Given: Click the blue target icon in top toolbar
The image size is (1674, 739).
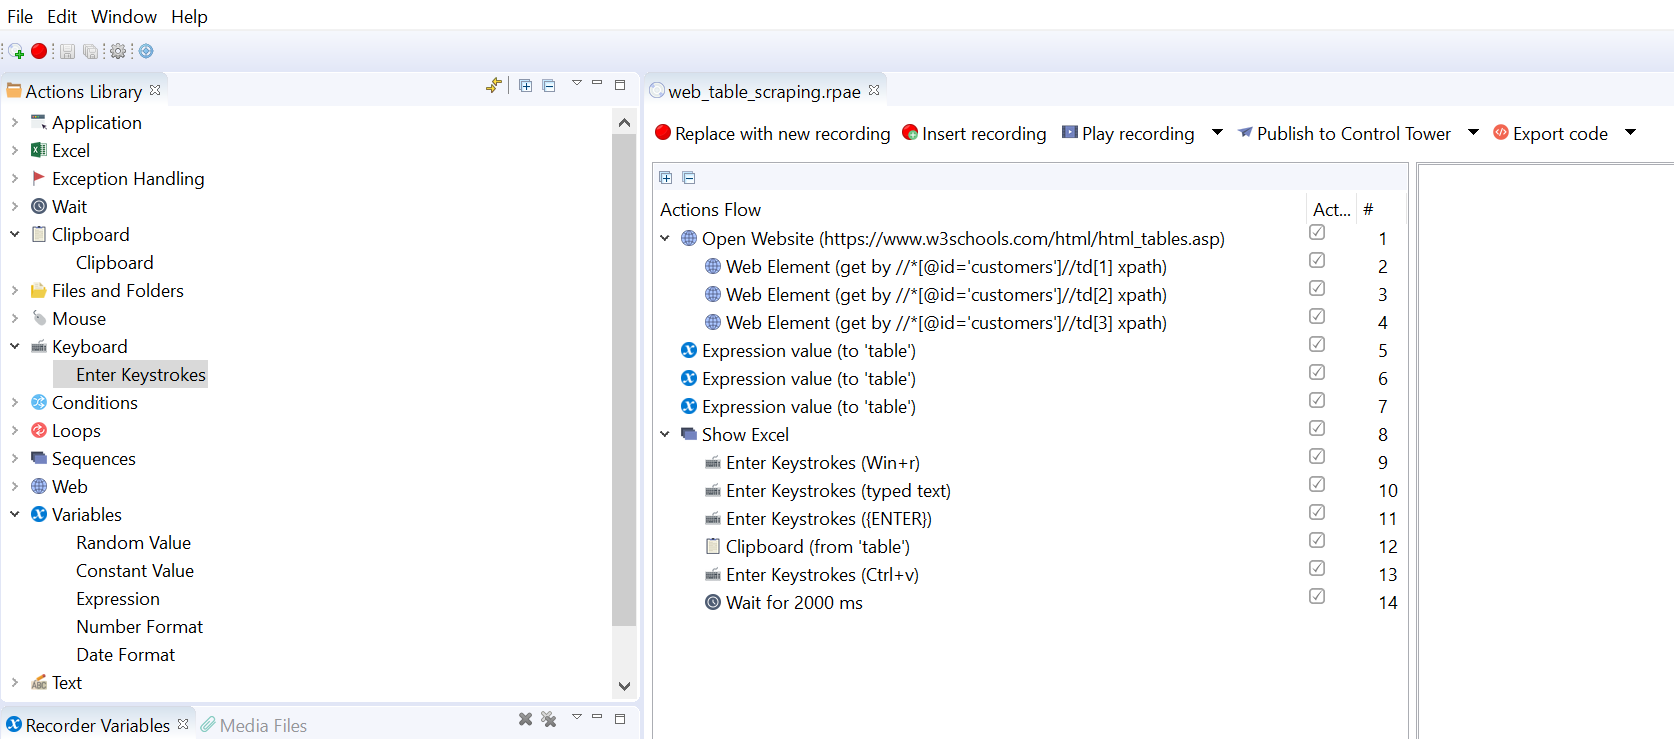Looking at the screenshot, I should [146, 51].
